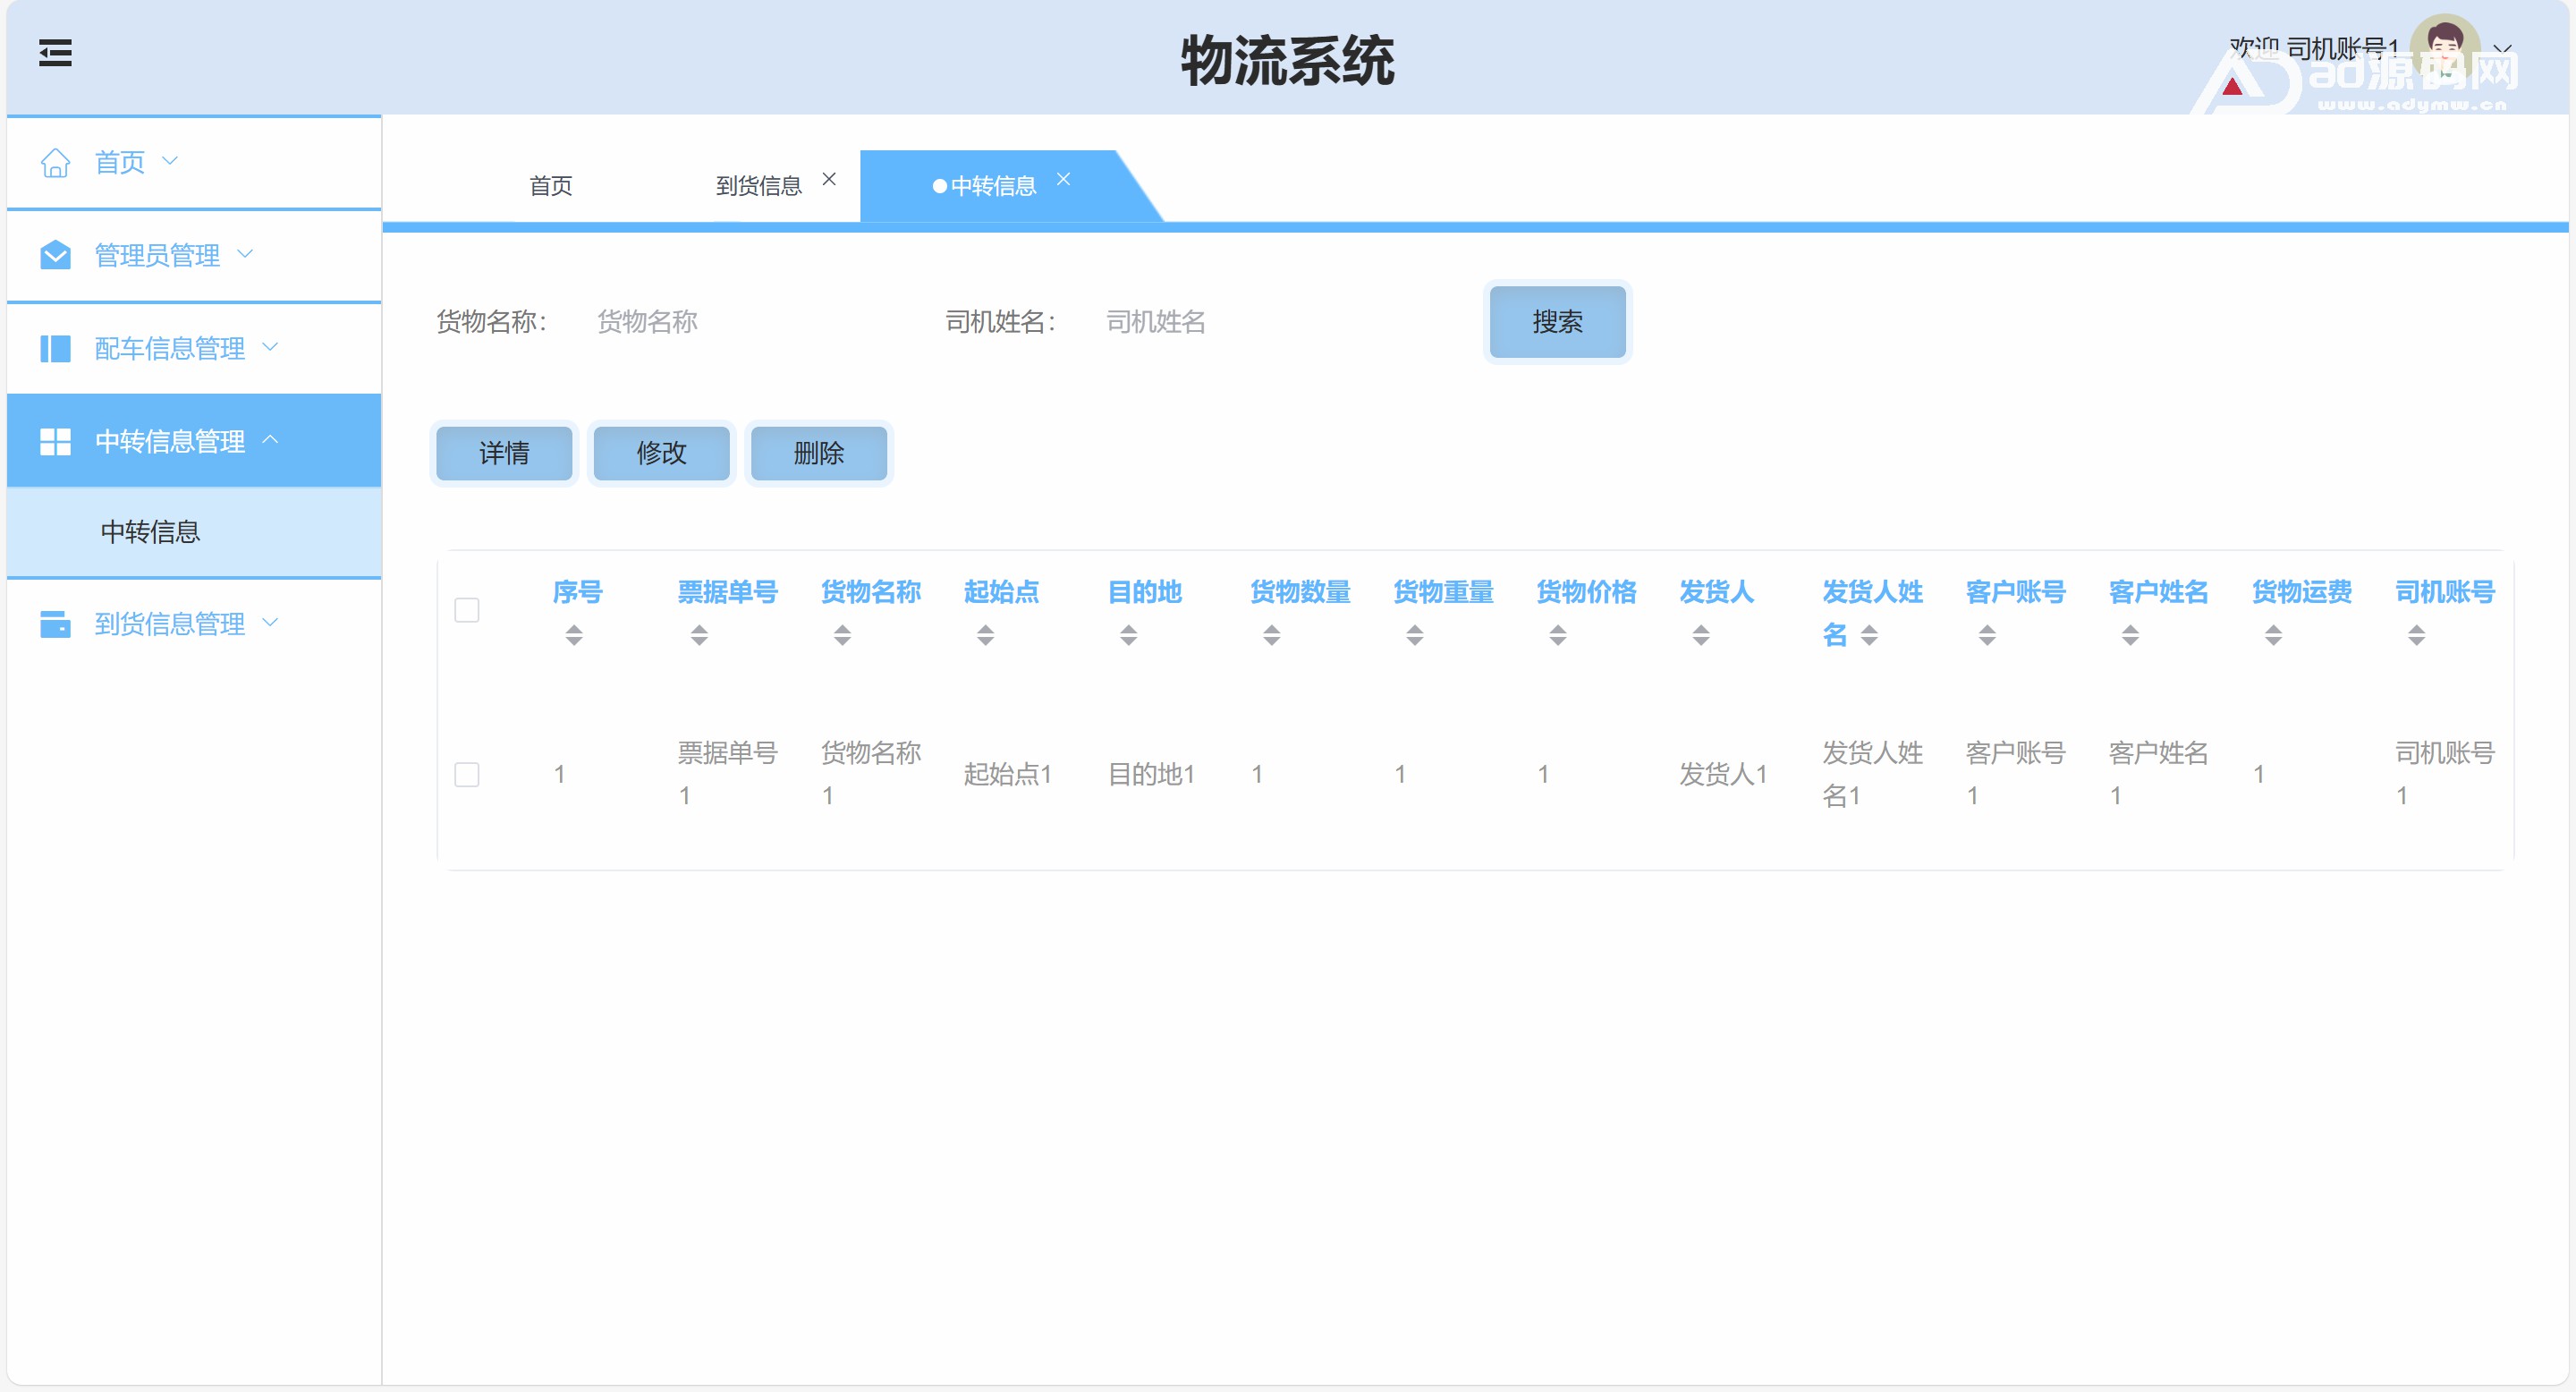Screen dimensions: 2576x1392
Task: Click the 删除 button
Action: [x=818, y=454]
